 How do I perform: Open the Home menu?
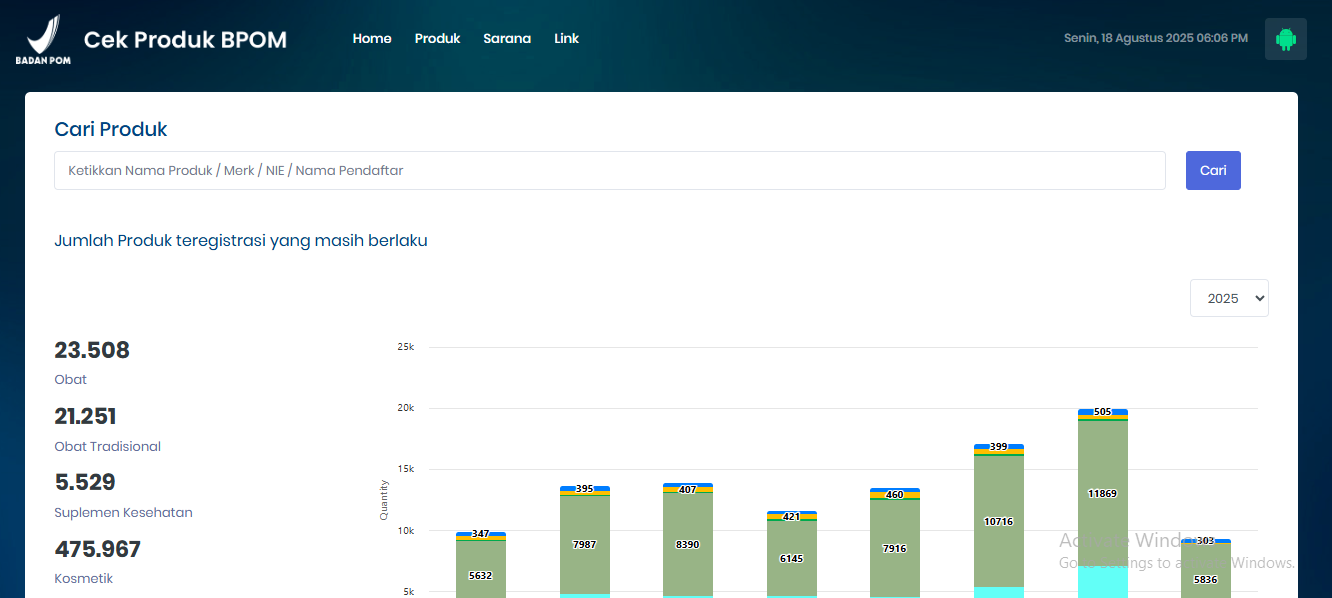[372, 39]
